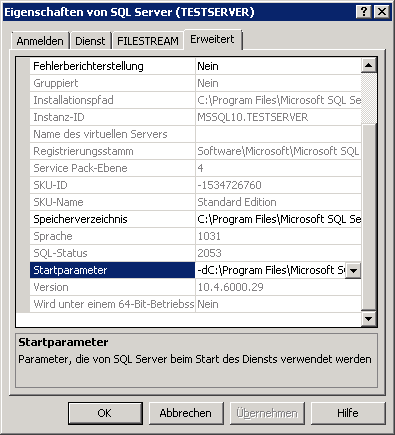The width and height of the screenshot is (395, 435).
Task: Click the Abbrechen button
Action: point(186,413)
